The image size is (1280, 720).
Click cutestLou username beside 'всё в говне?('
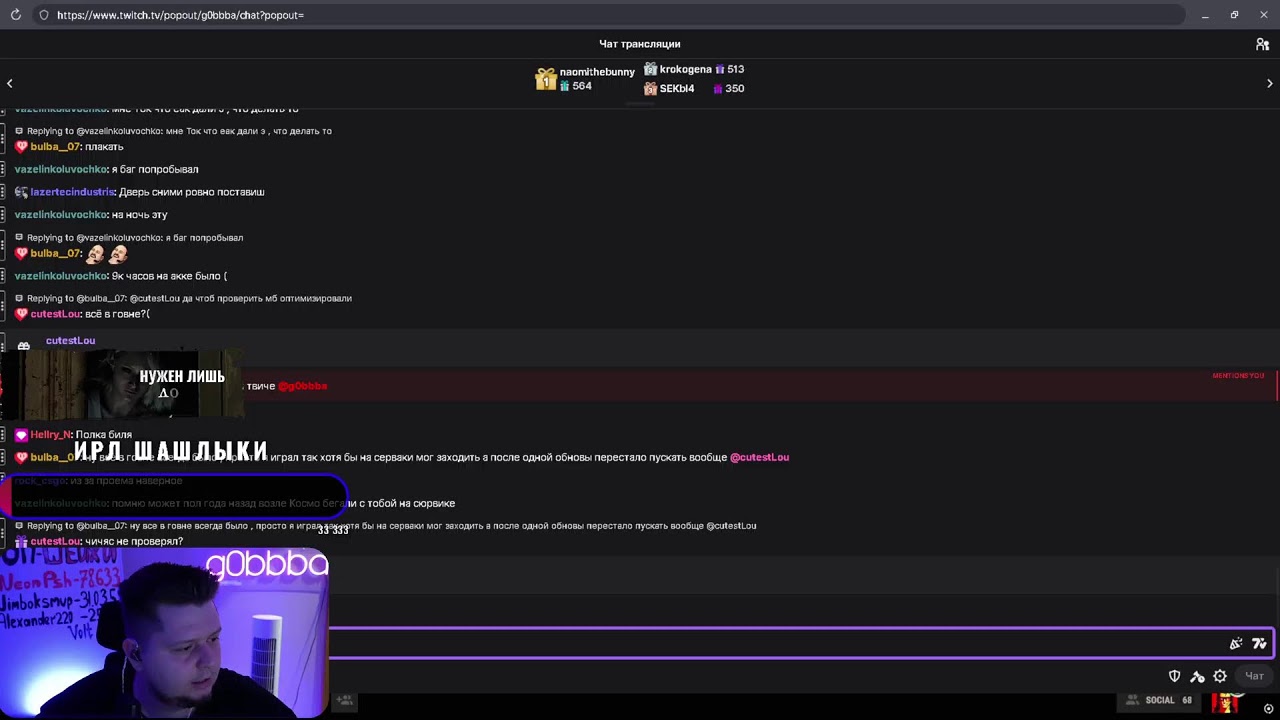(55, 314)
